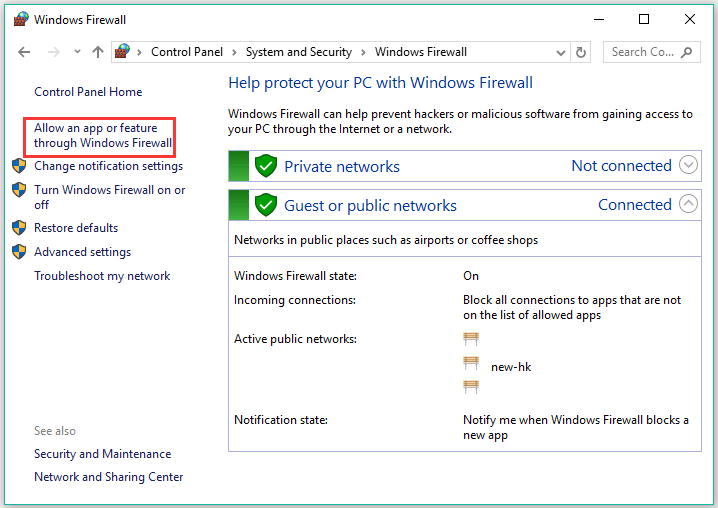Viewport: 718px width, 508px height.
Task: Click the shield icon beside Change notification settings
Action: pyautogui.click(x=19, y=166)
